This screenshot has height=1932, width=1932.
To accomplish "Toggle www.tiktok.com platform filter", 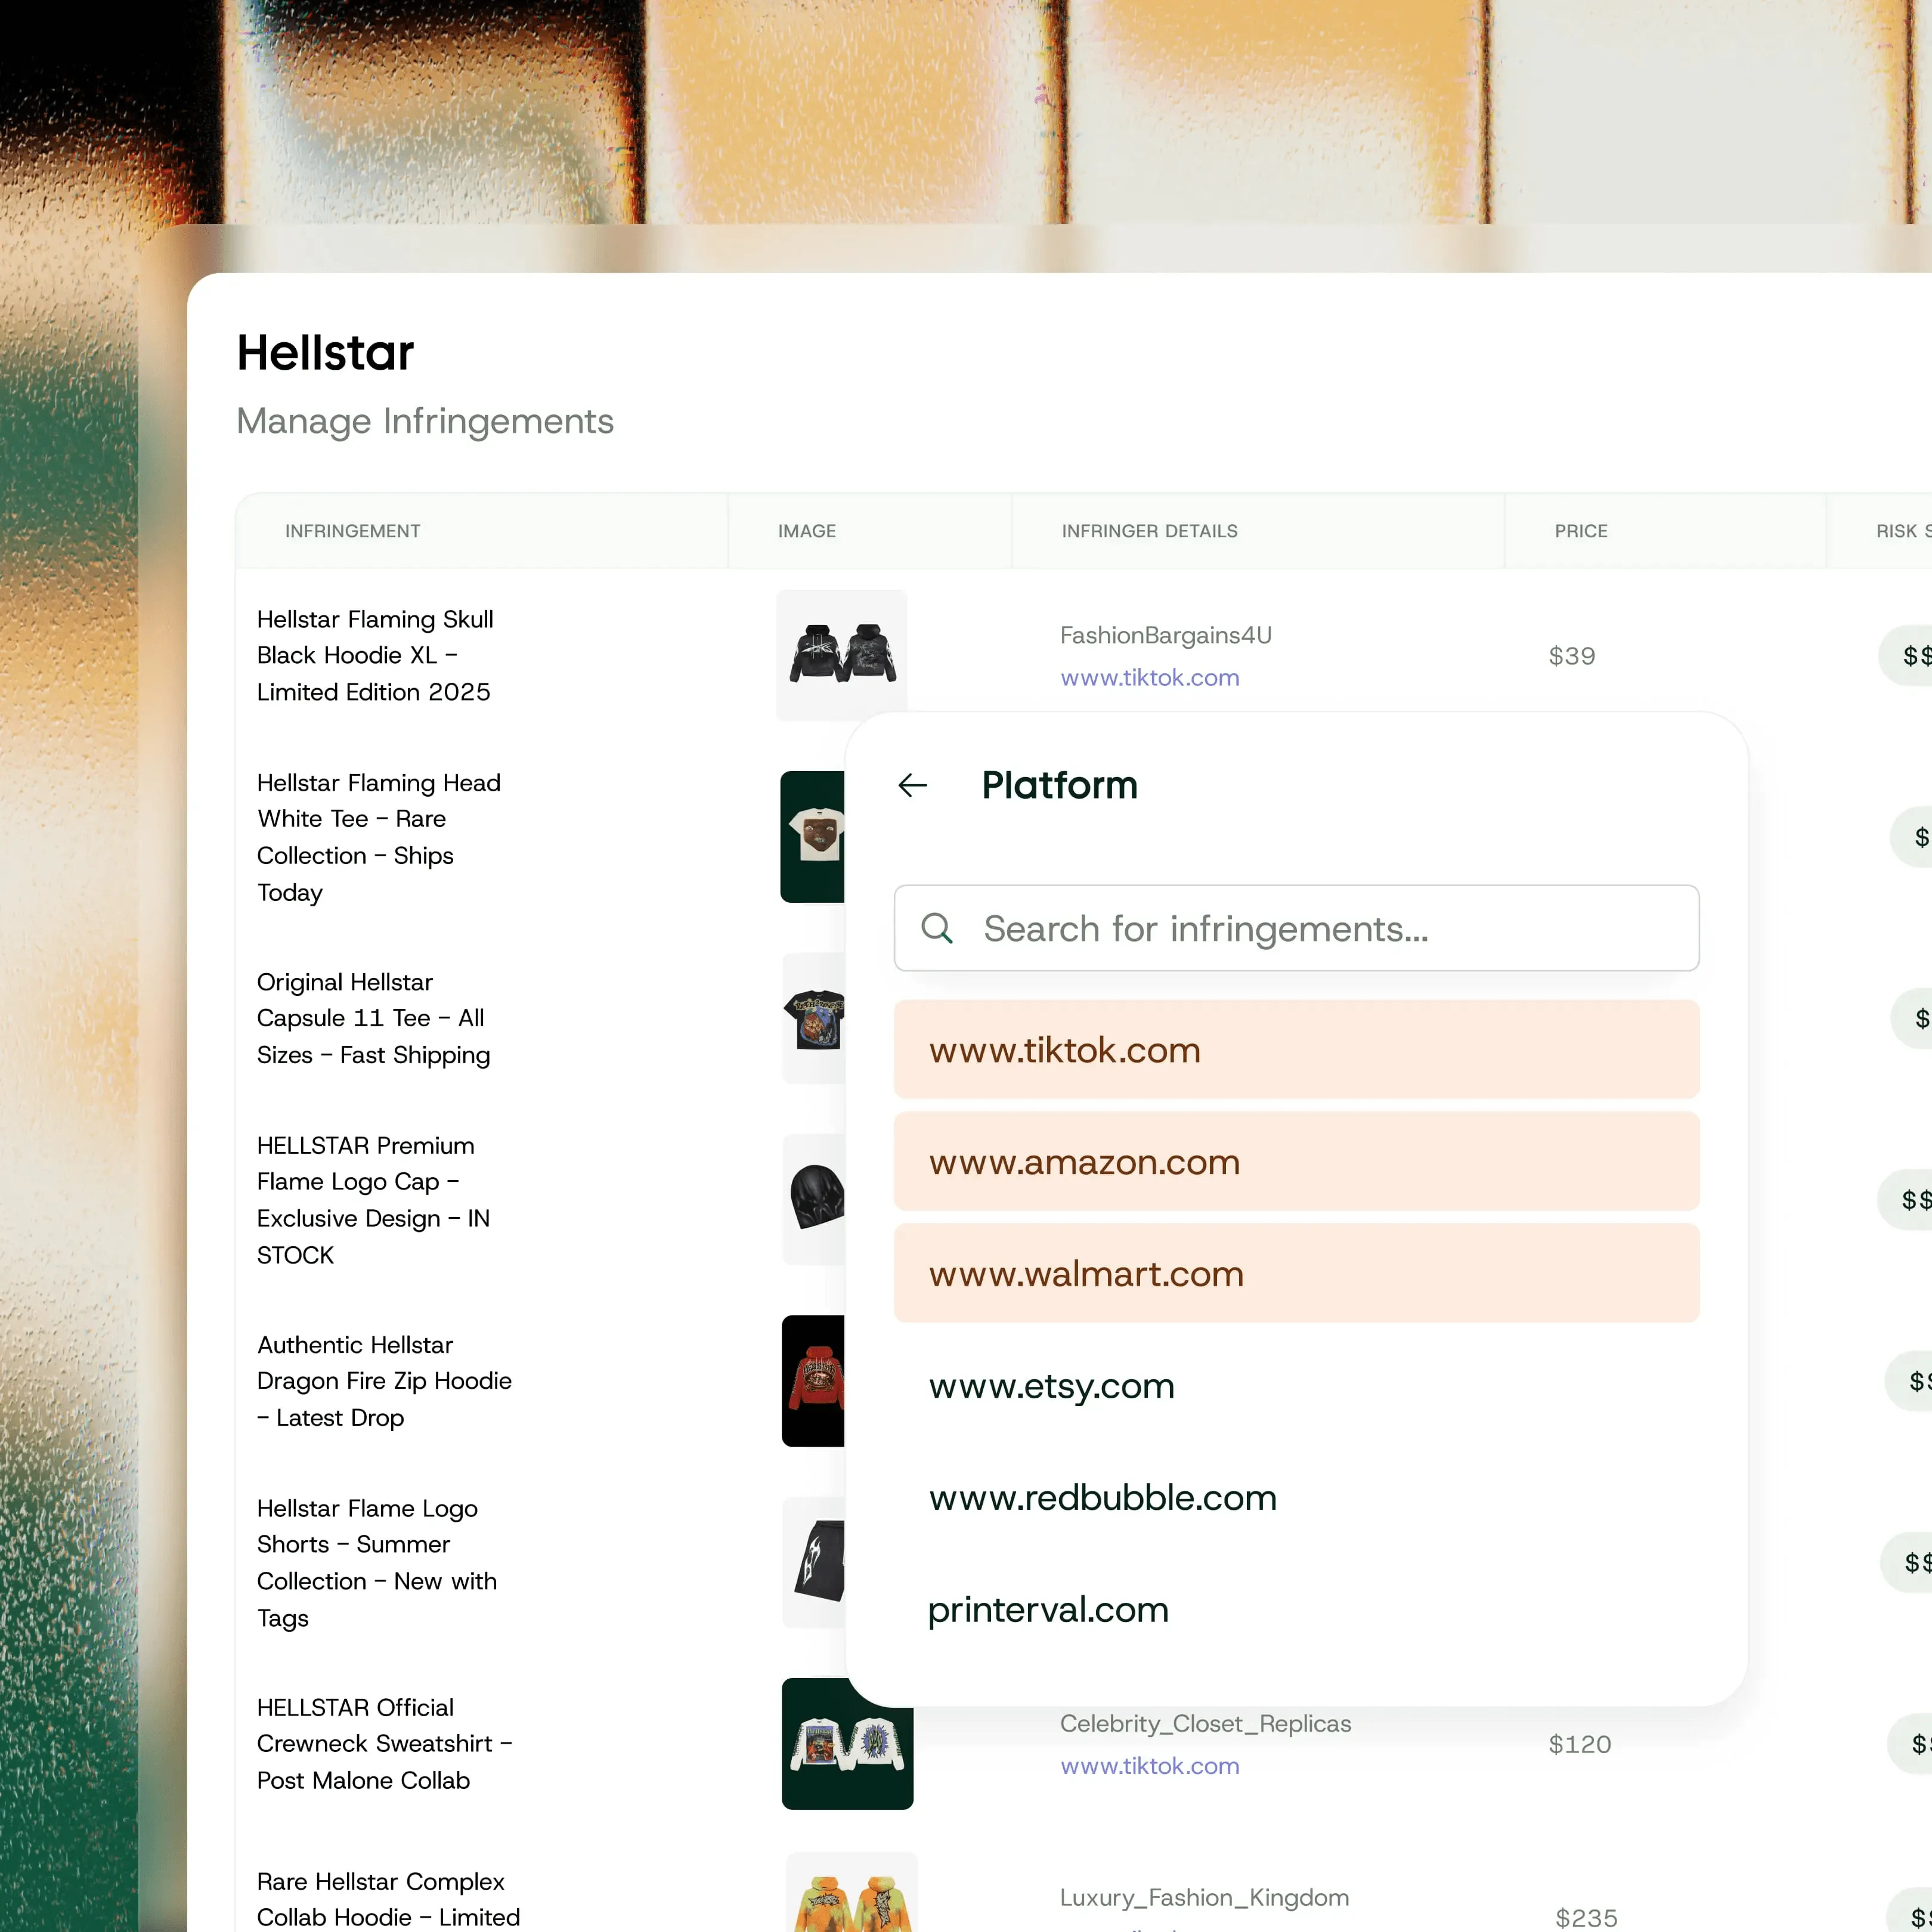I will coord(1296,1050).
